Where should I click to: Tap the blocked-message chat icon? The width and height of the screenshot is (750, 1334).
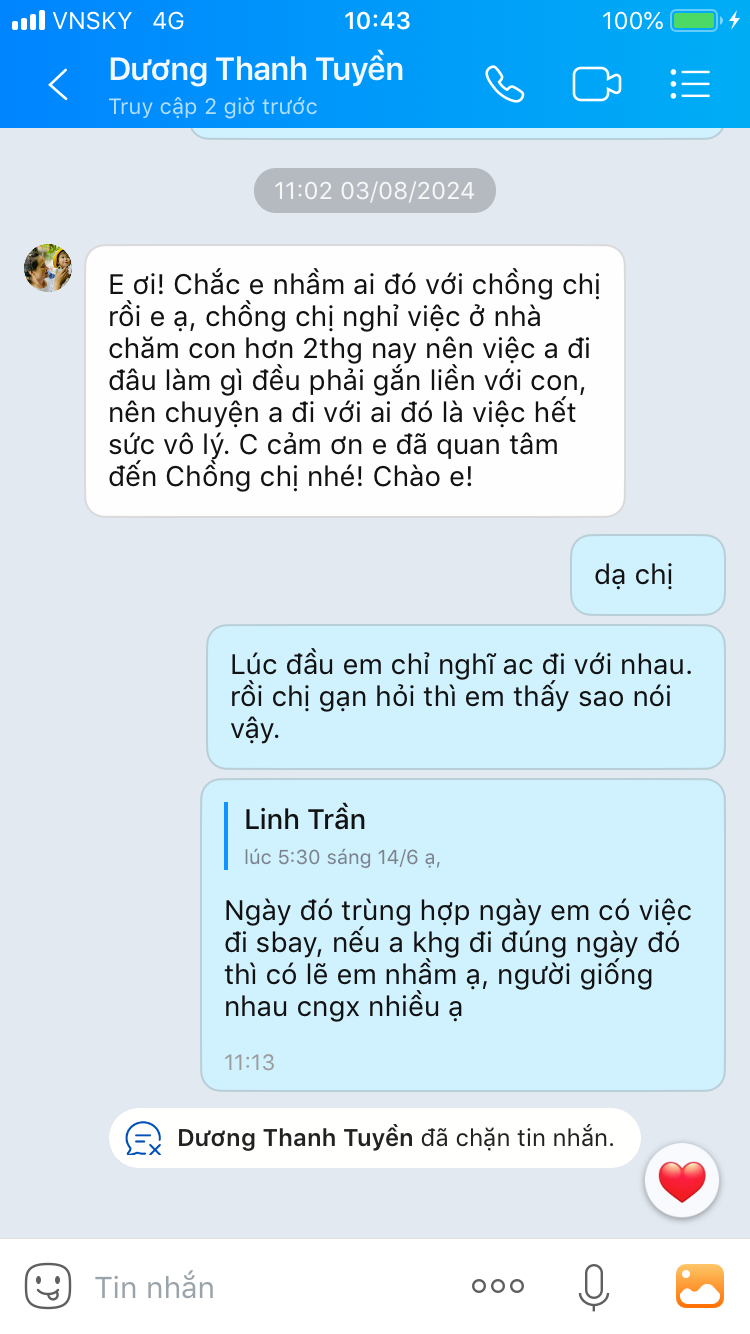(x=144, y=1138)
